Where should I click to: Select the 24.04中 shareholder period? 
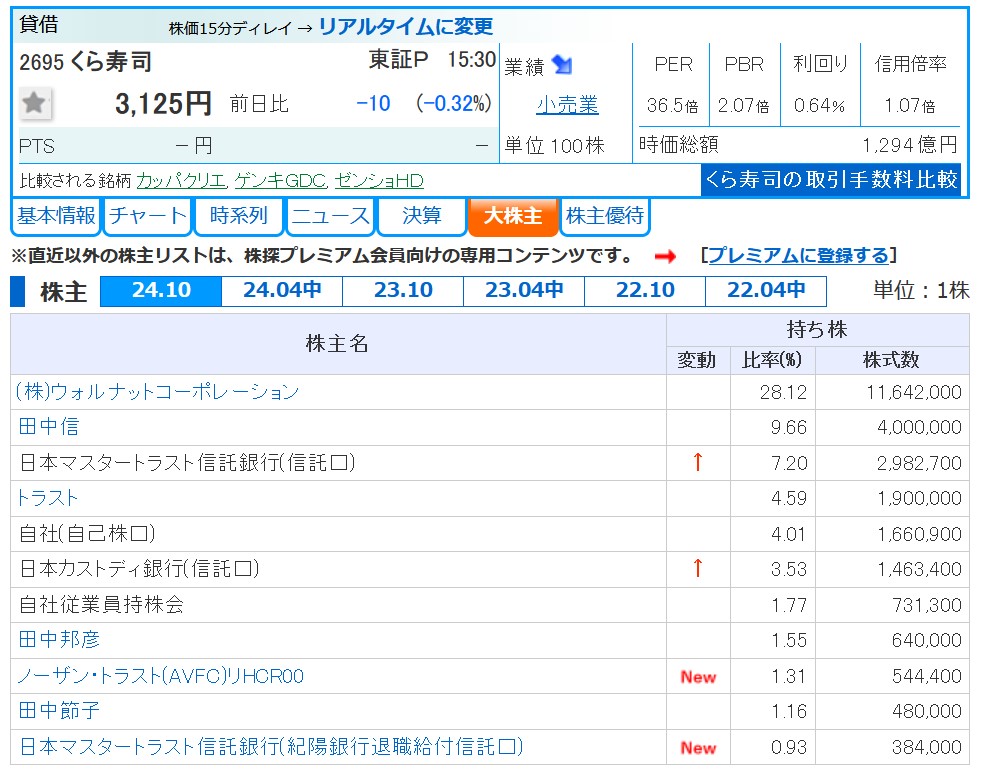282,290
